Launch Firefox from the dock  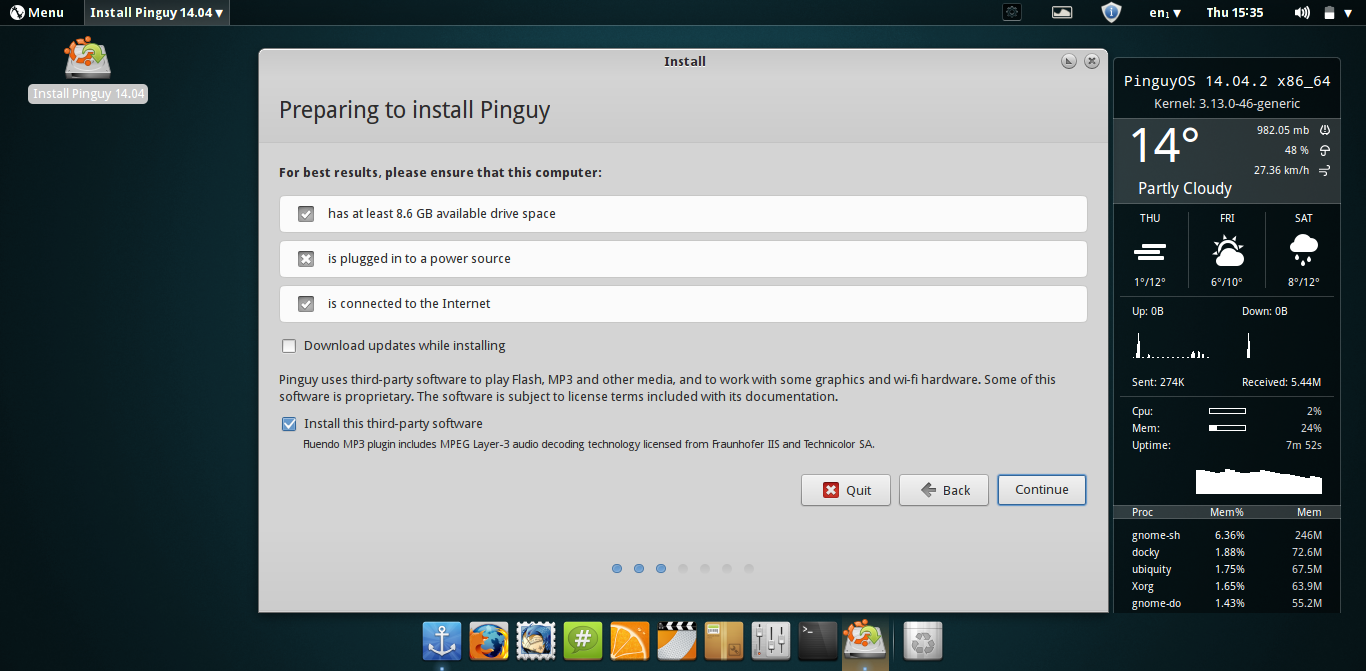click(489, 640)
